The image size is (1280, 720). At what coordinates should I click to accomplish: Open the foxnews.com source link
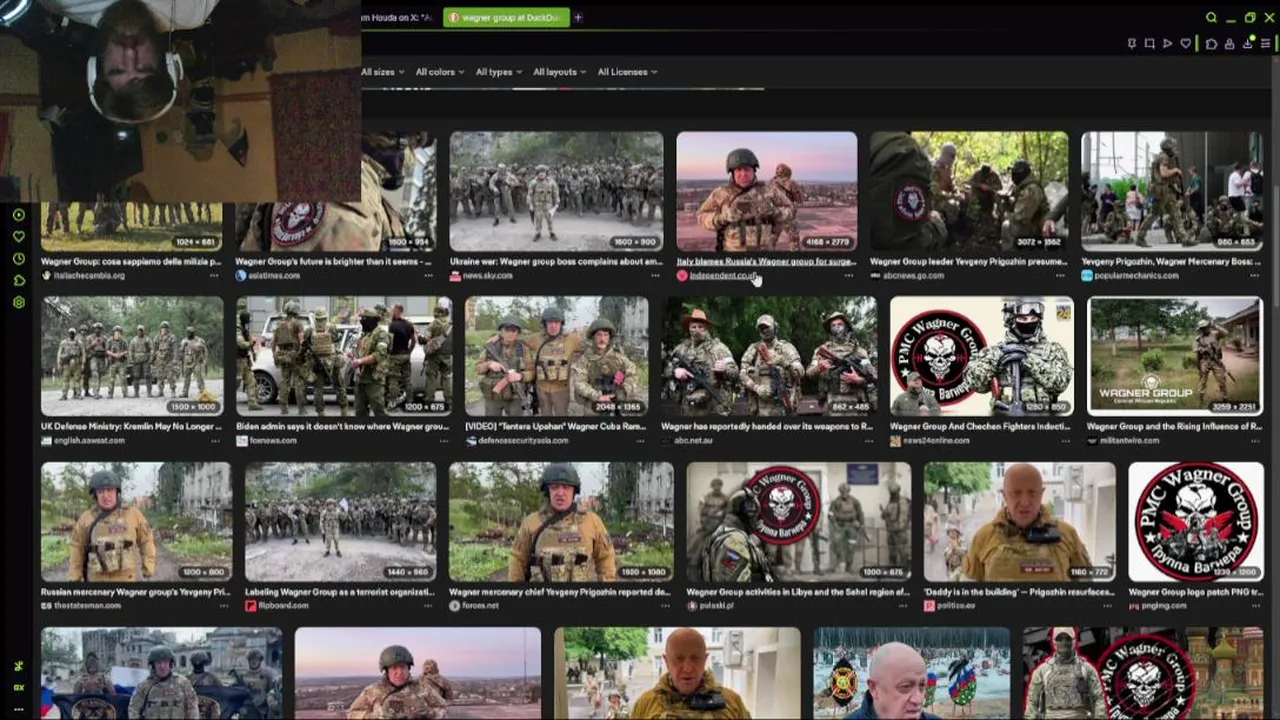[273, 440]
